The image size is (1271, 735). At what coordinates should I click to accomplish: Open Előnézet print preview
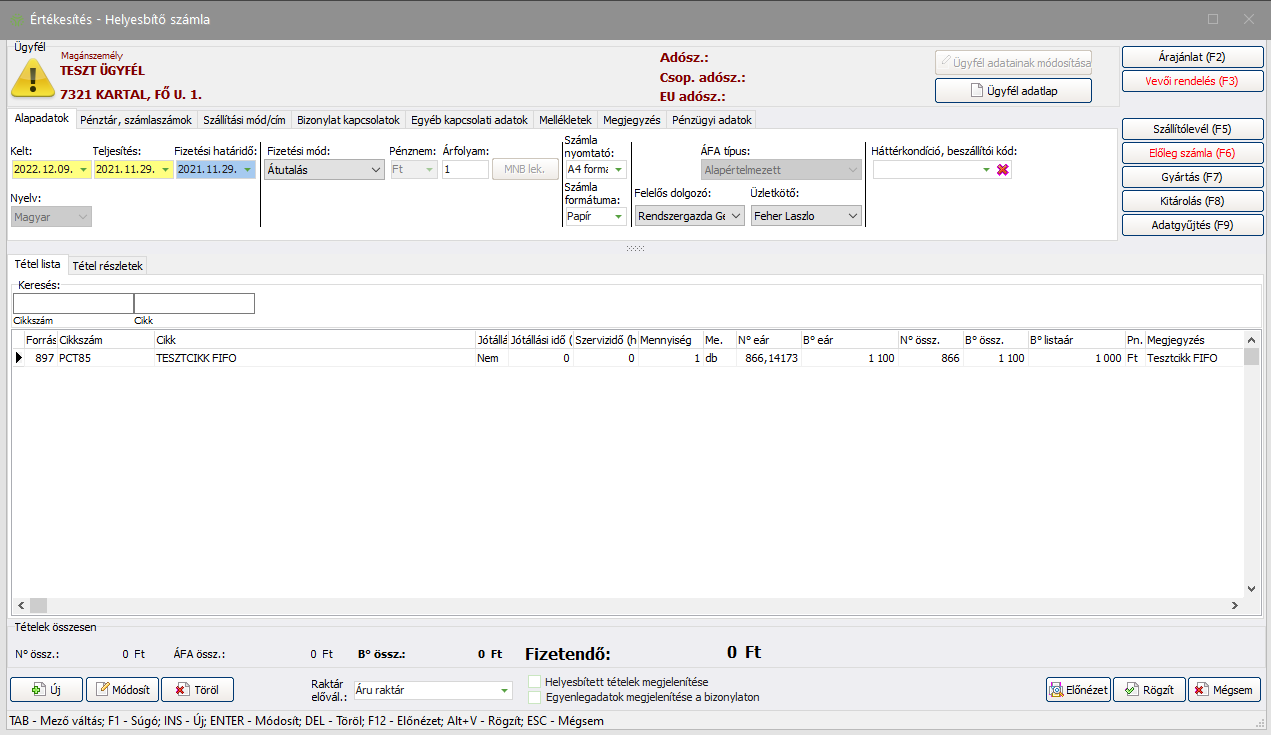[1077, 689]
